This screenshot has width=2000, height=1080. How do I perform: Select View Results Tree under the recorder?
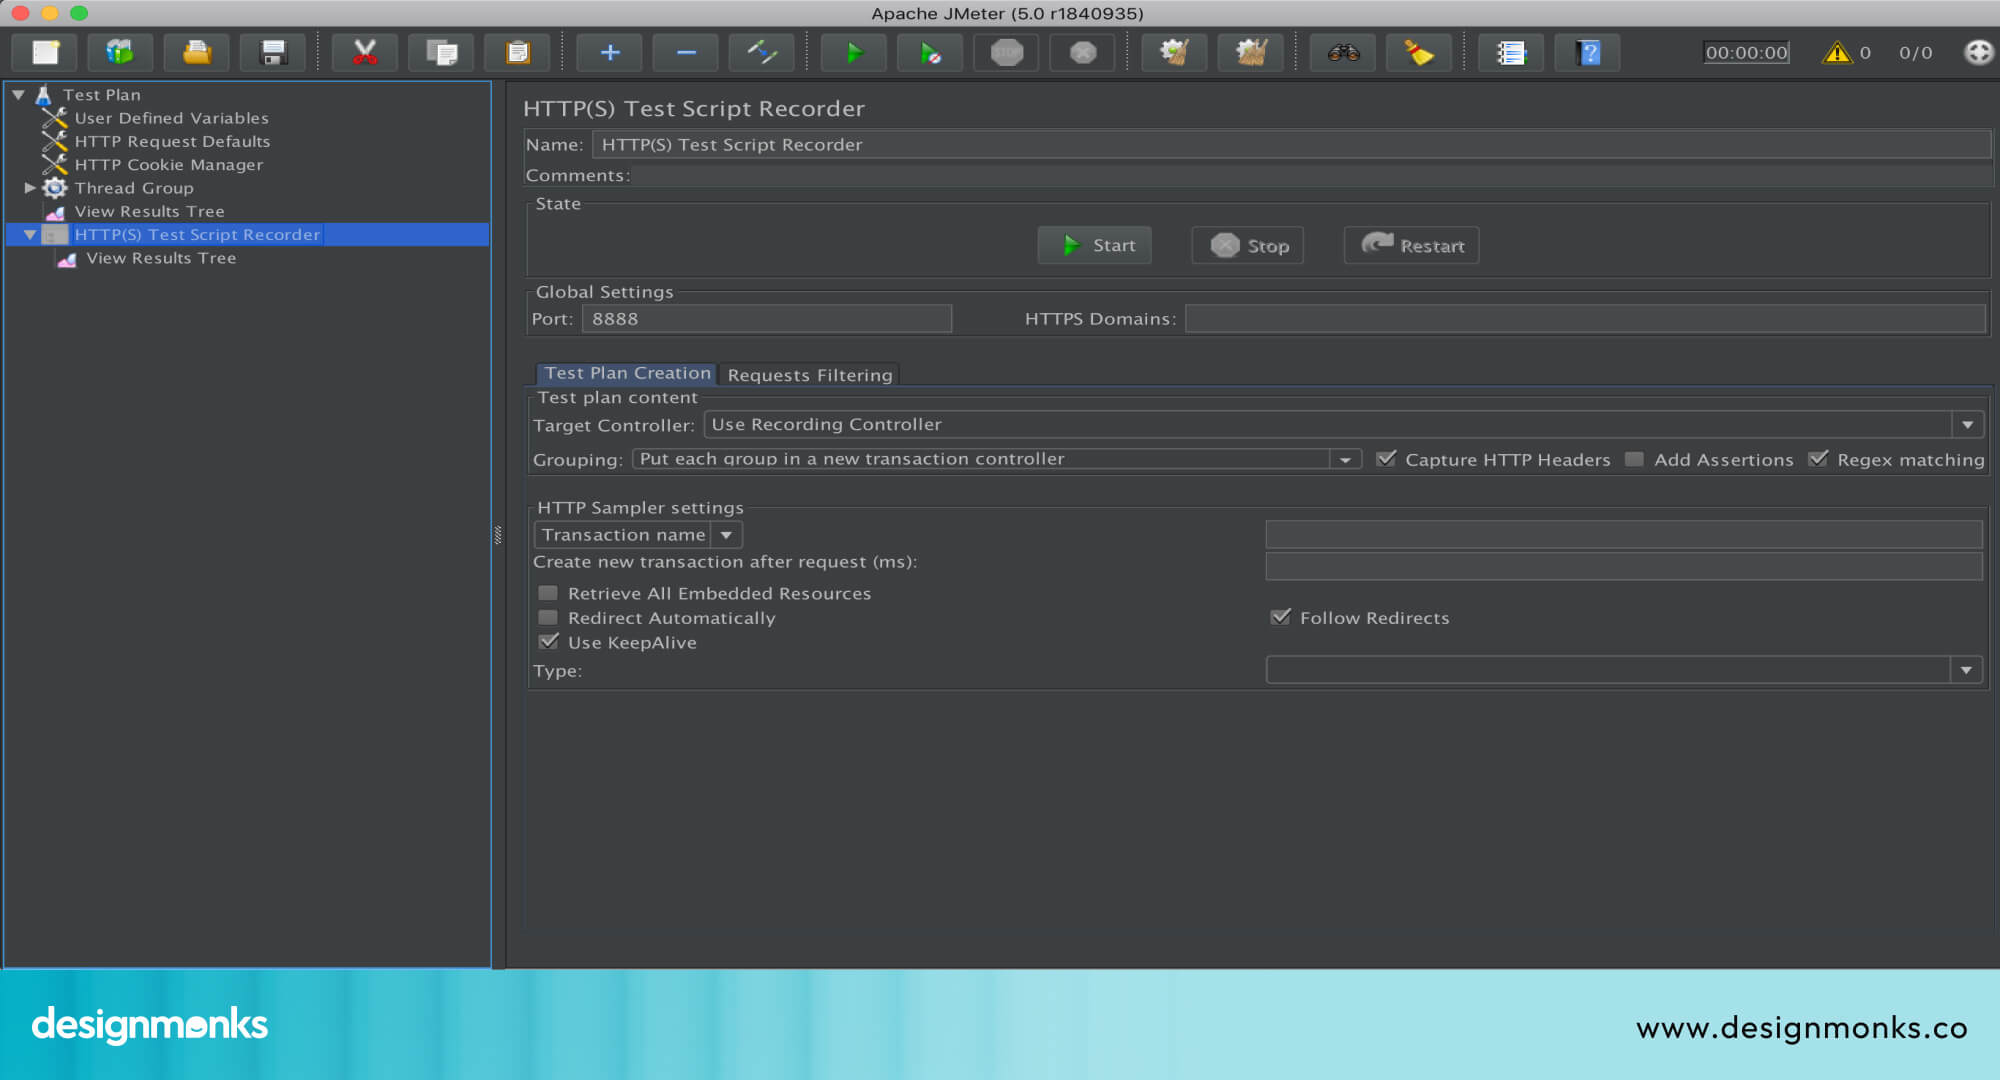click(x=161, y=258)
